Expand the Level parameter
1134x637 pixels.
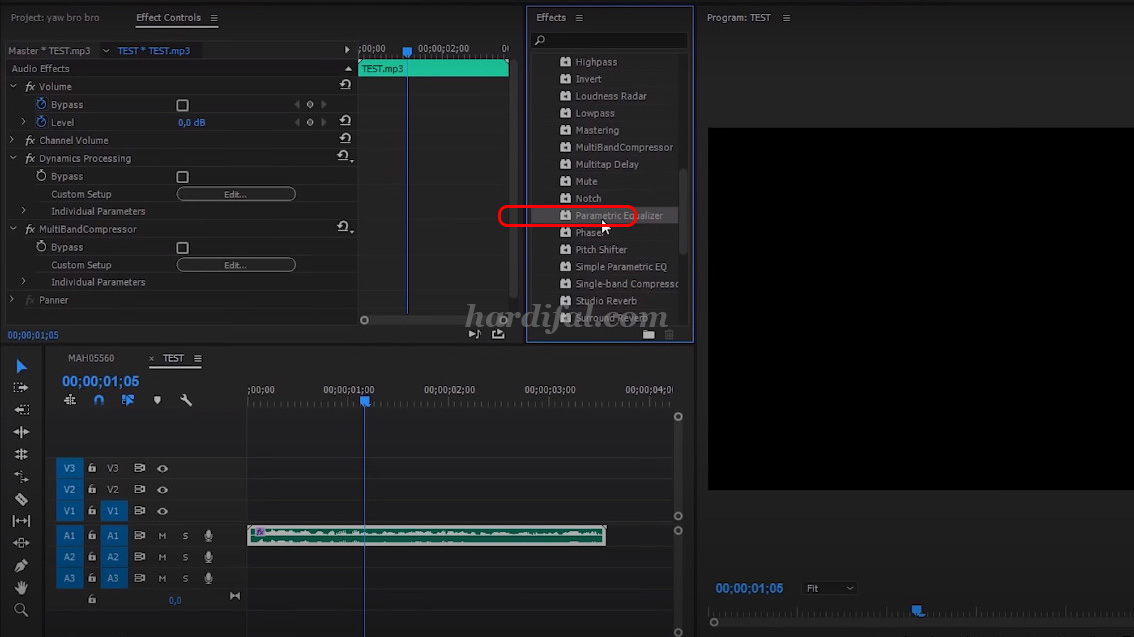pos(23,122)
